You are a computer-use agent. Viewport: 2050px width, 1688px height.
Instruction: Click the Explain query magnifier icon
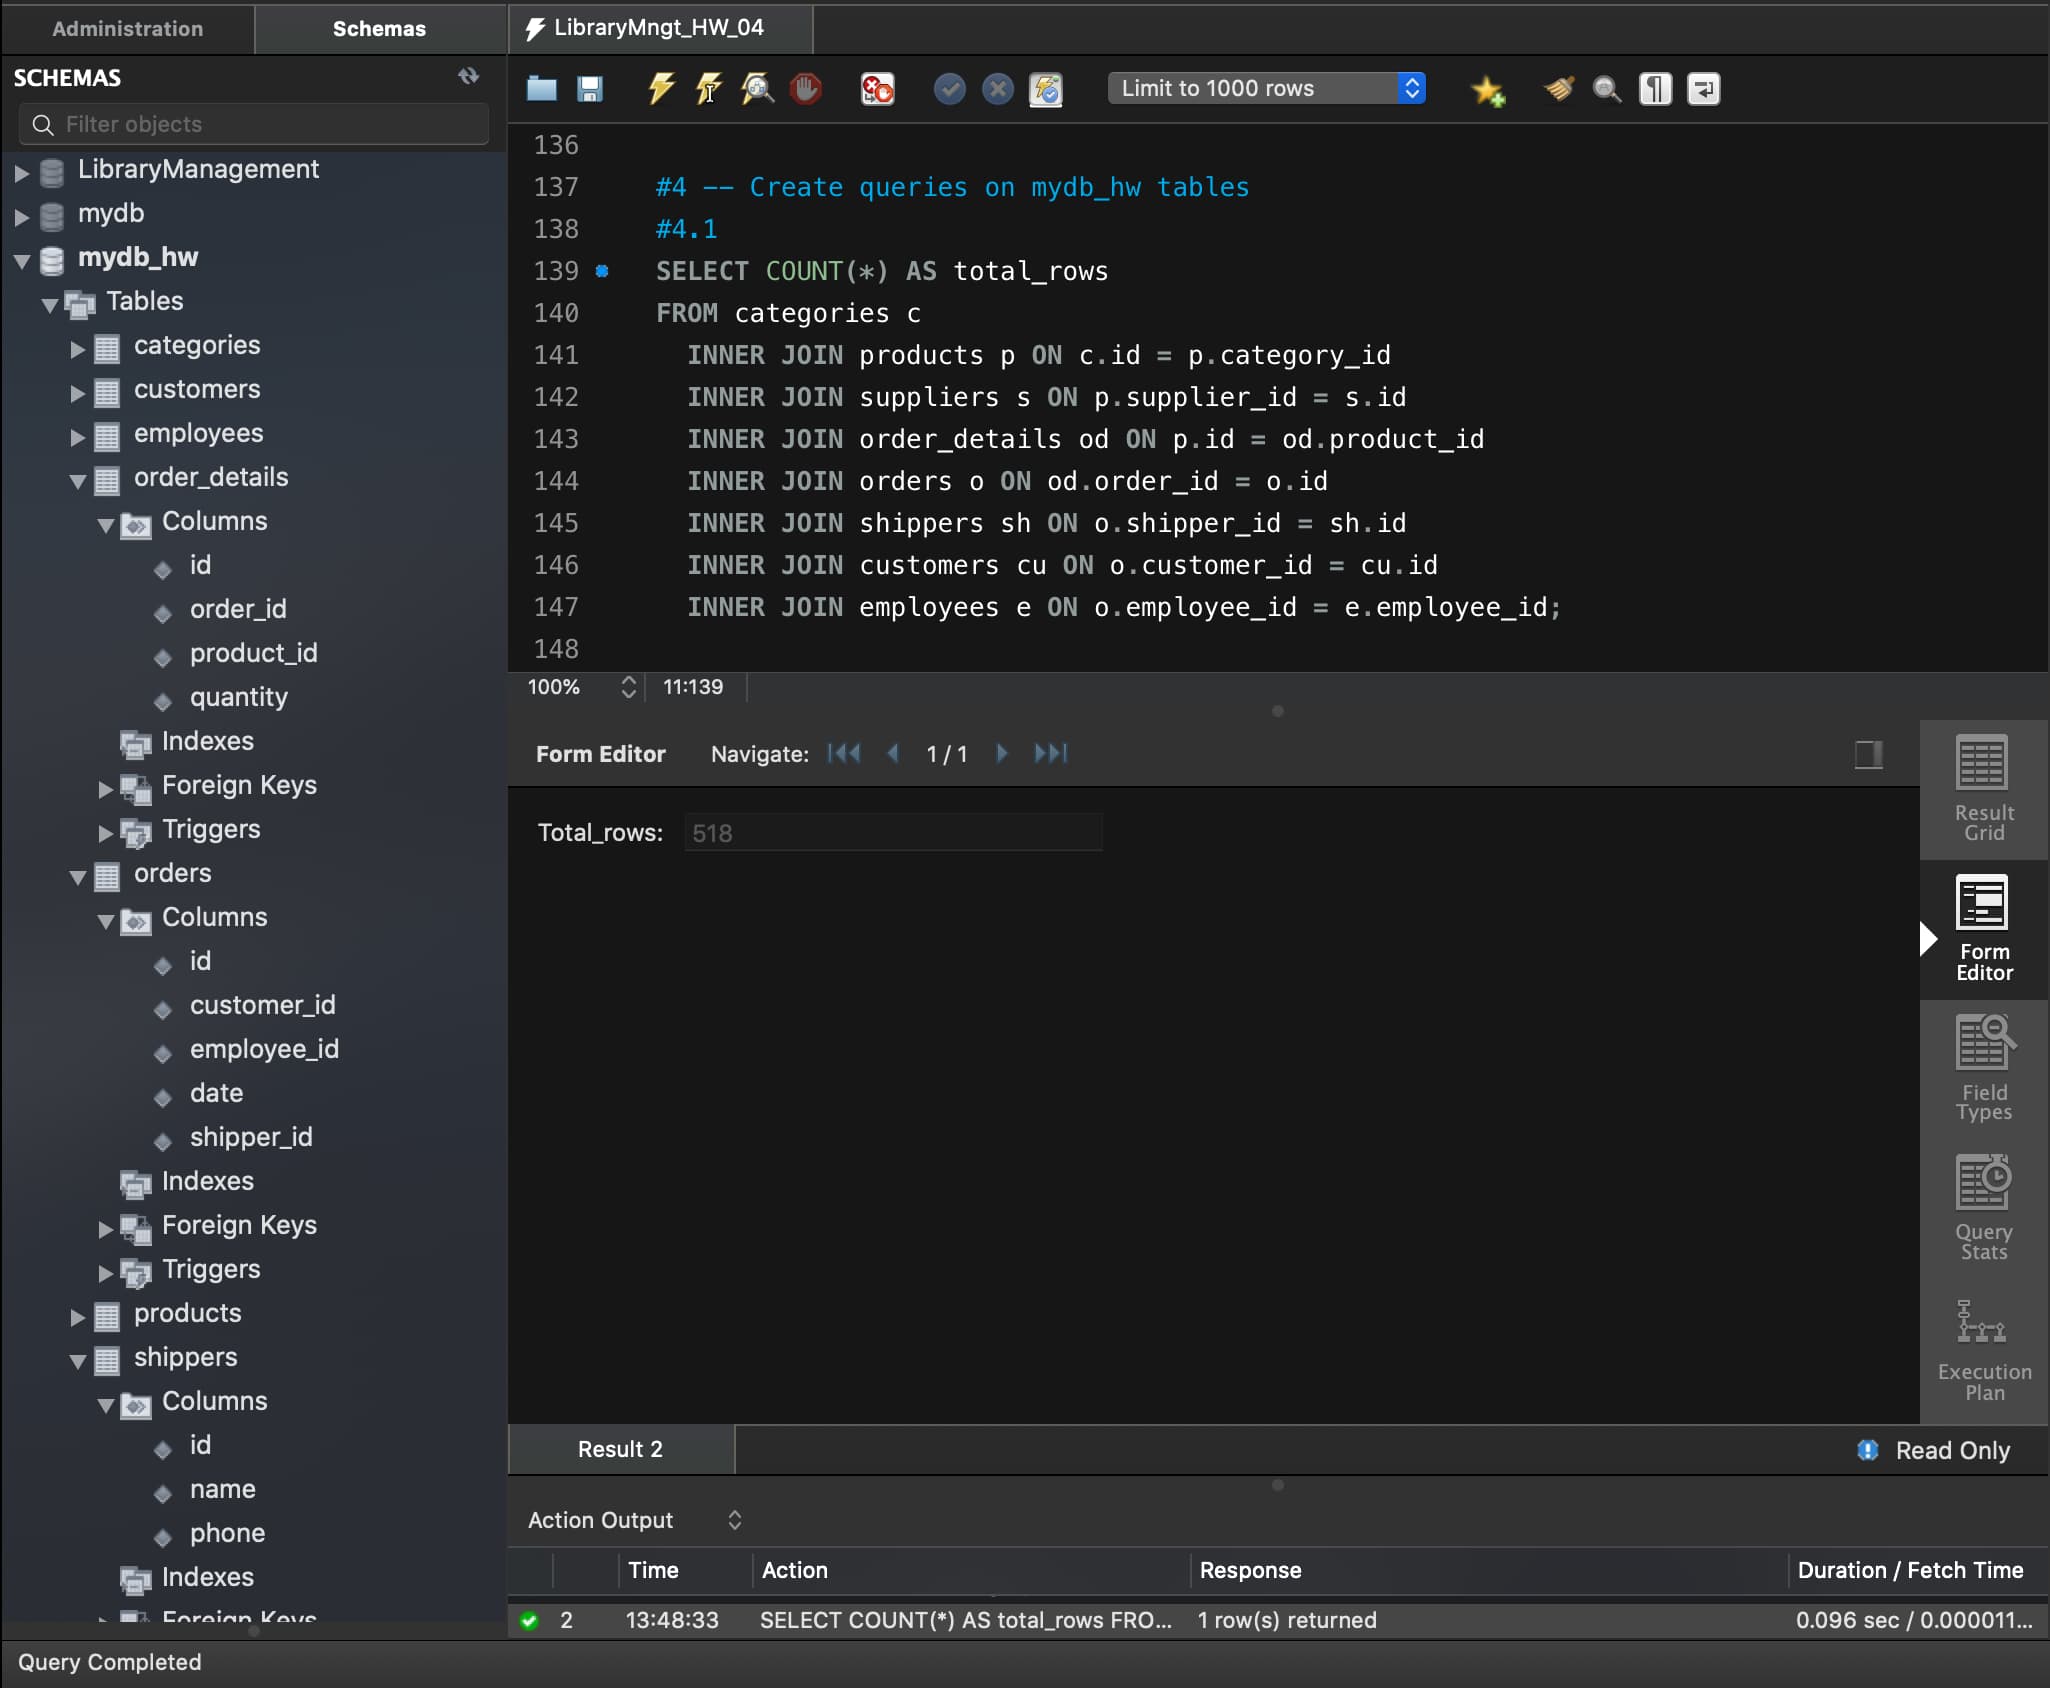[x=757, y=89]
